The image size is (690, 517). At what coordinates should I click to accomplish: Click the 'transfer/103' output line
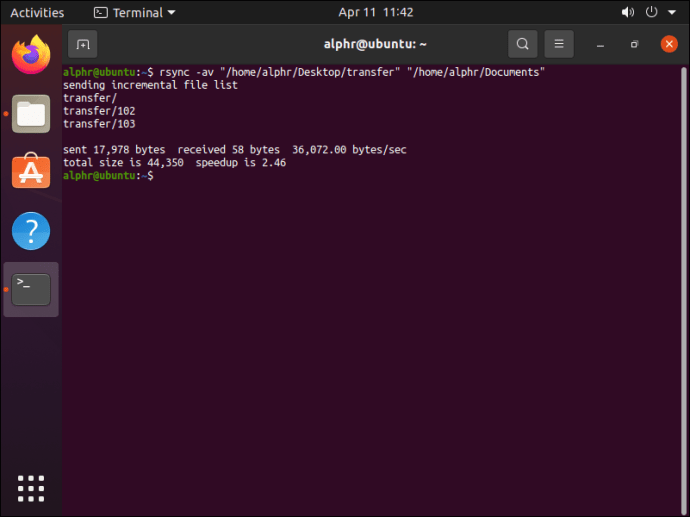[99, 124]
